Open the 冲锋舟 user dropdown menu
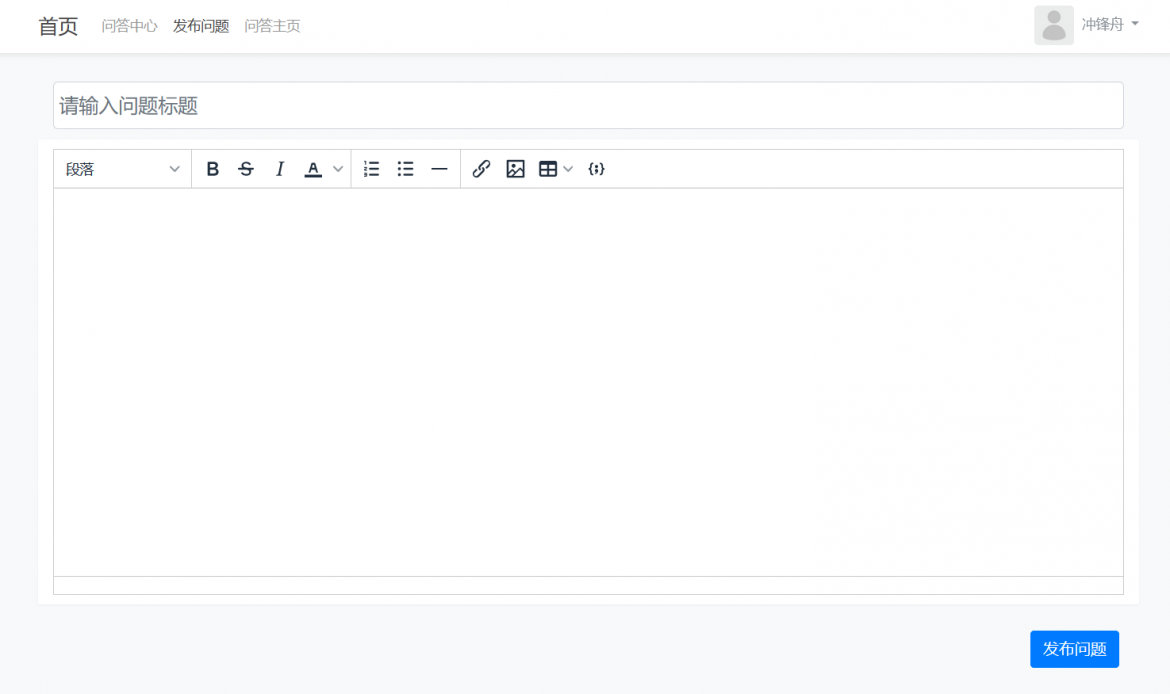The width and height of the screenshot is (1170, 694). click(1110, 25)
